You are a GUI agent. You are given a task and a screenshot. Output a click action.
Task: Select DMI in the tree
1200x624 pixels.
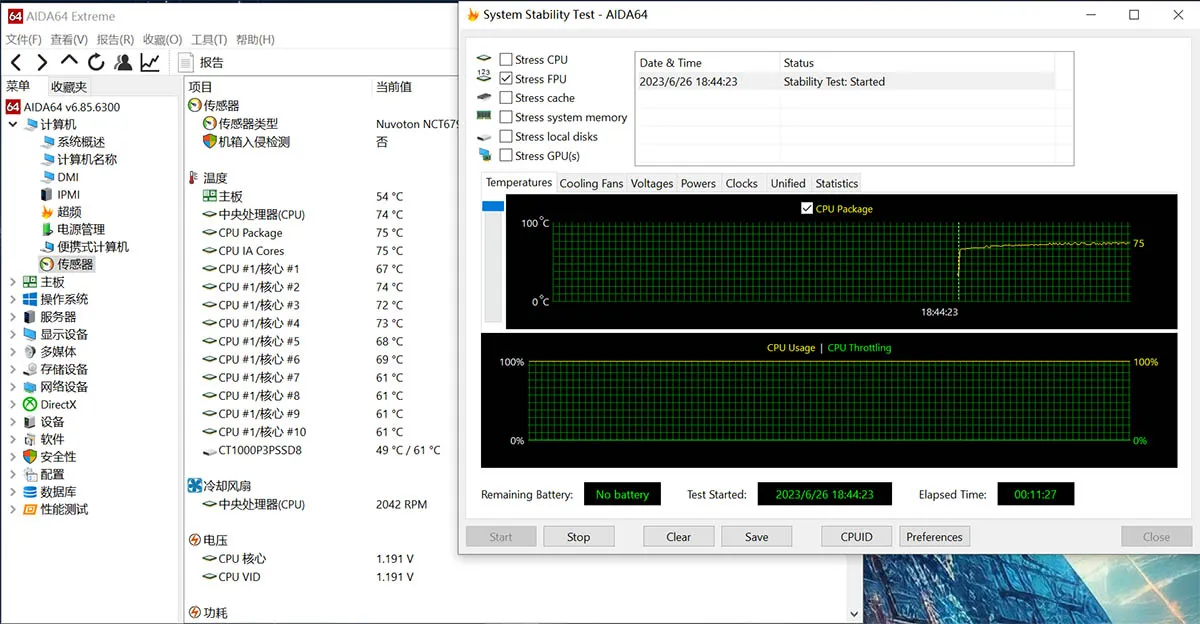pyautogui.click(x=59, y=177)
